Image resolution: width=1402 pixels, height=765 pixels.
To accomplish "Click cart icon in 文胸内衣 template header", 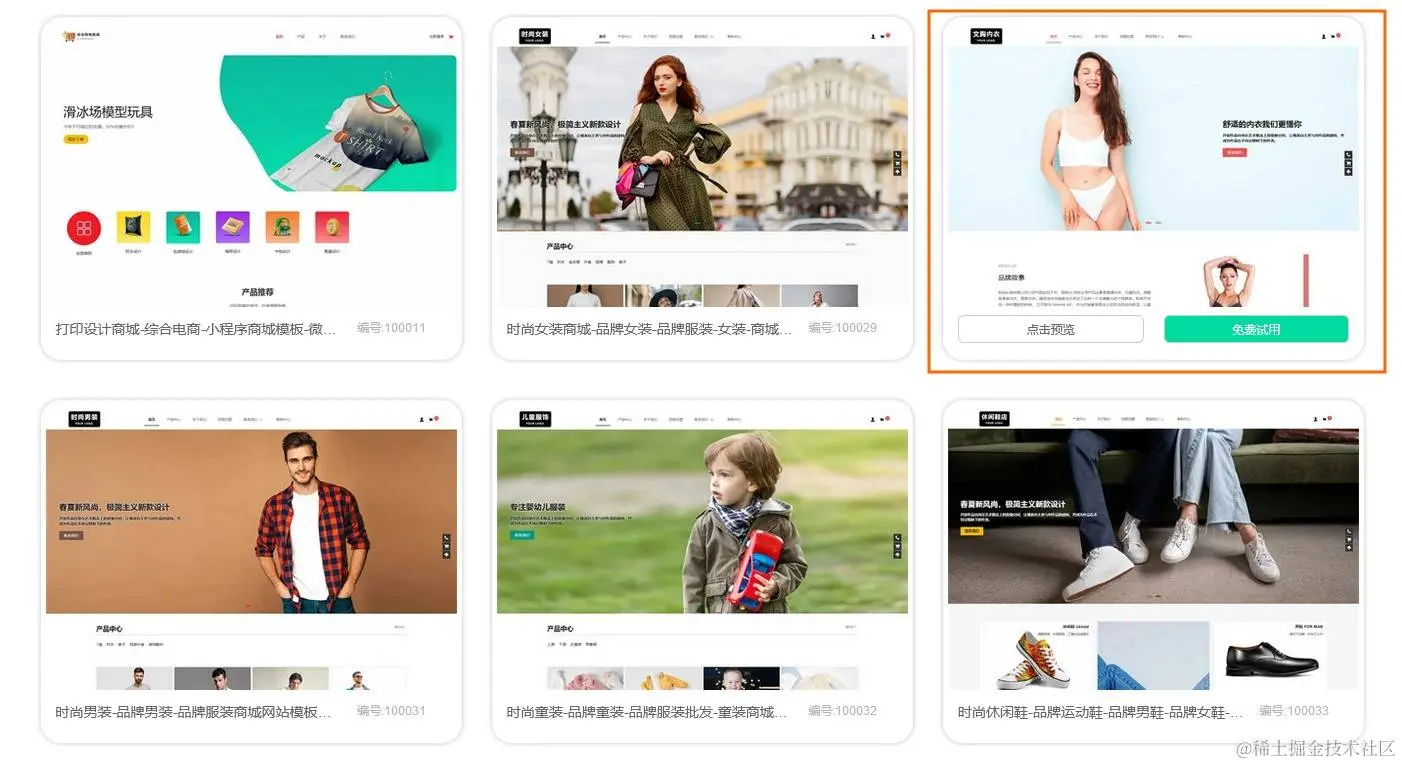I will pyautogui.click(x=1334, y=37).
